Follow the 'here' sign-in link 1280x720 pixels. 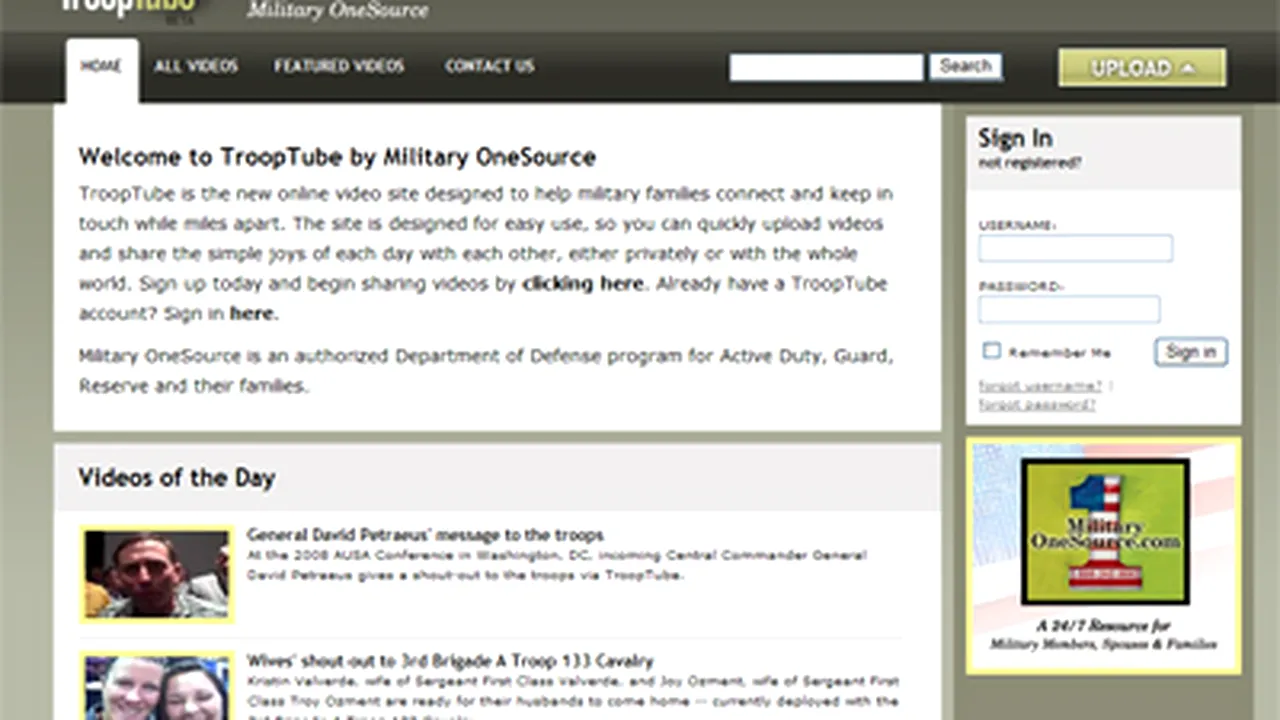coord(251,314)
